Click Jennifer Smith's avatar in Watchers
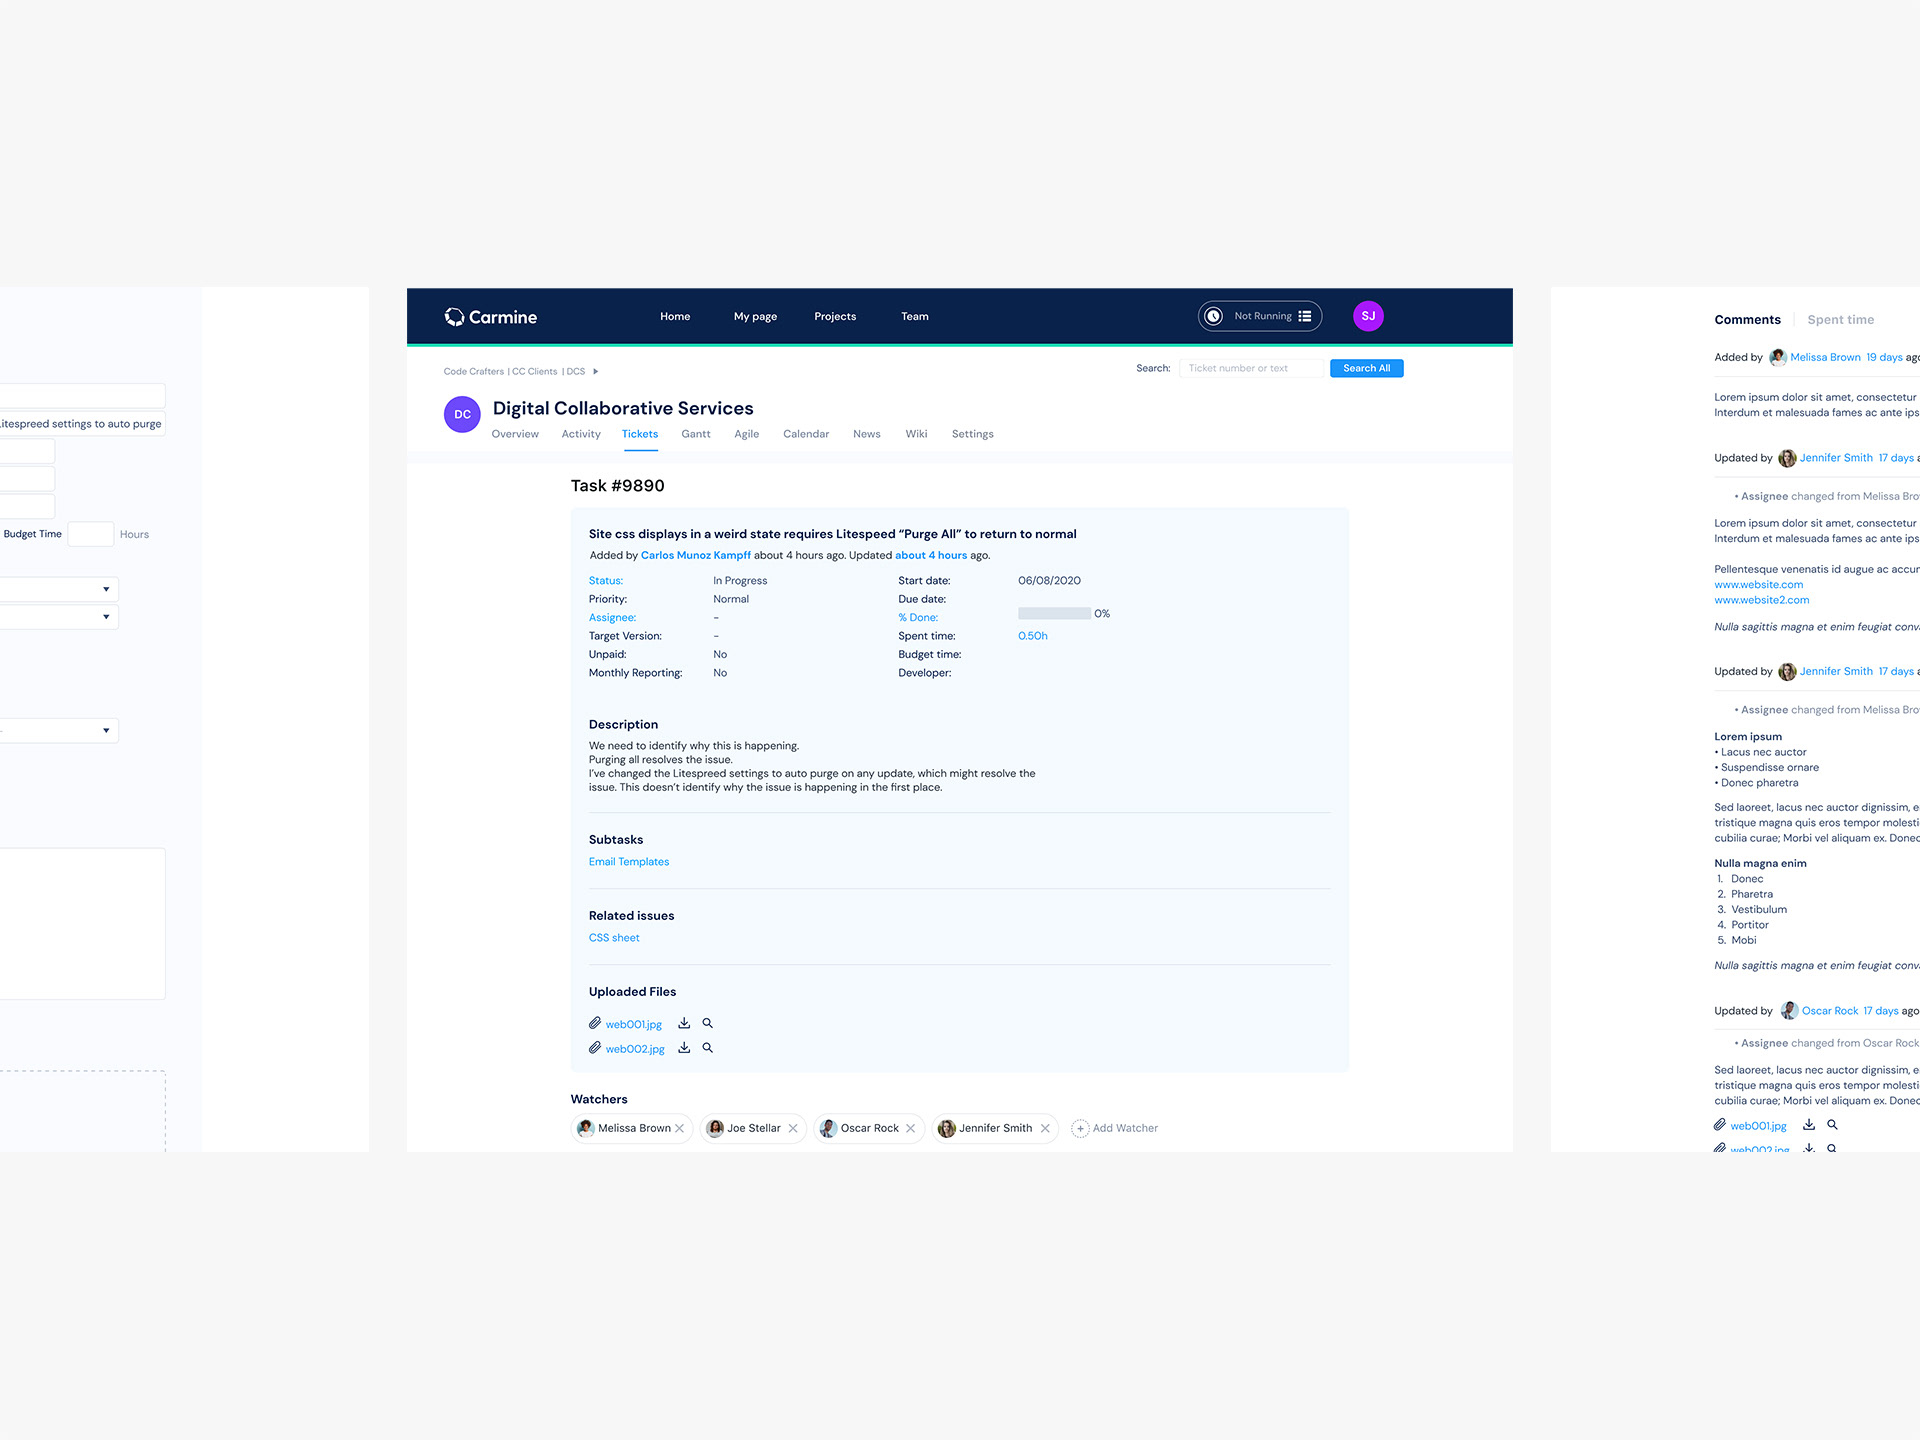The image size is (1920, 1440). point(946,1128)
